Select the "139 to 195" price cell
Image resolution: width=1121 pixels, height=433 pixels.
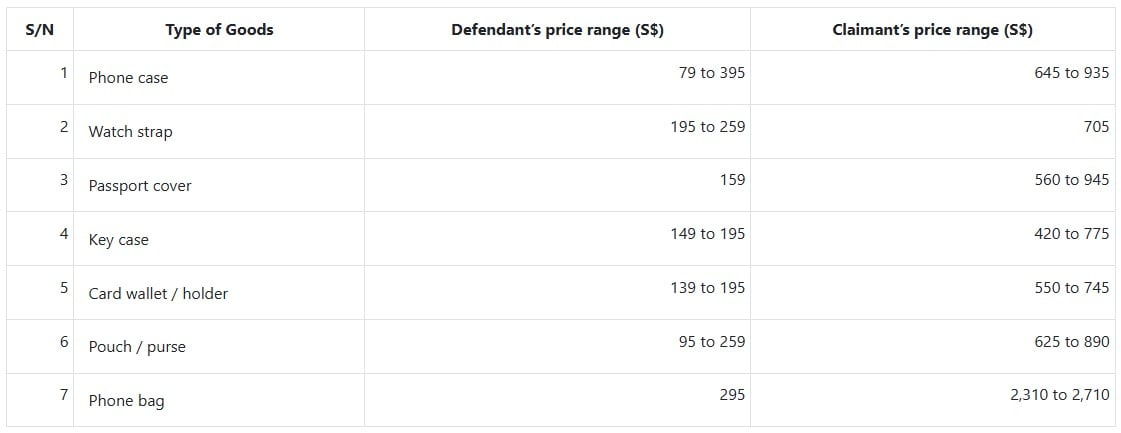[707, 288]
